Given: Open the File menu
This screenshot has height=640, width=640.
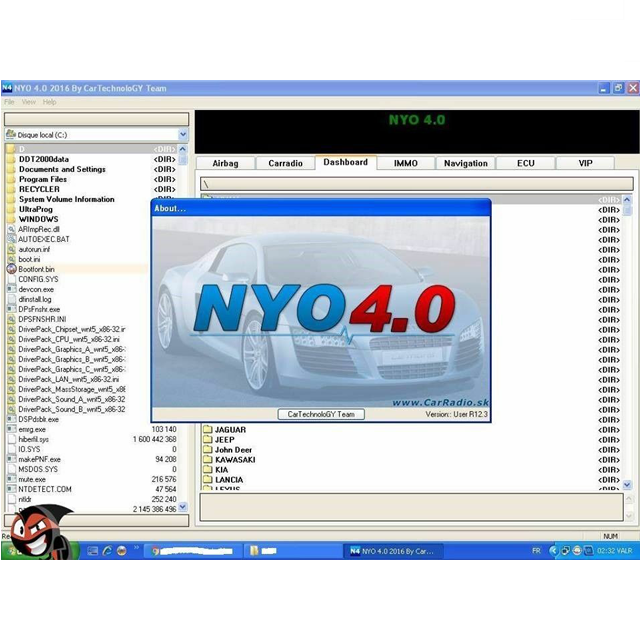Looking at the screenshot, I should [x=9, y=102].
